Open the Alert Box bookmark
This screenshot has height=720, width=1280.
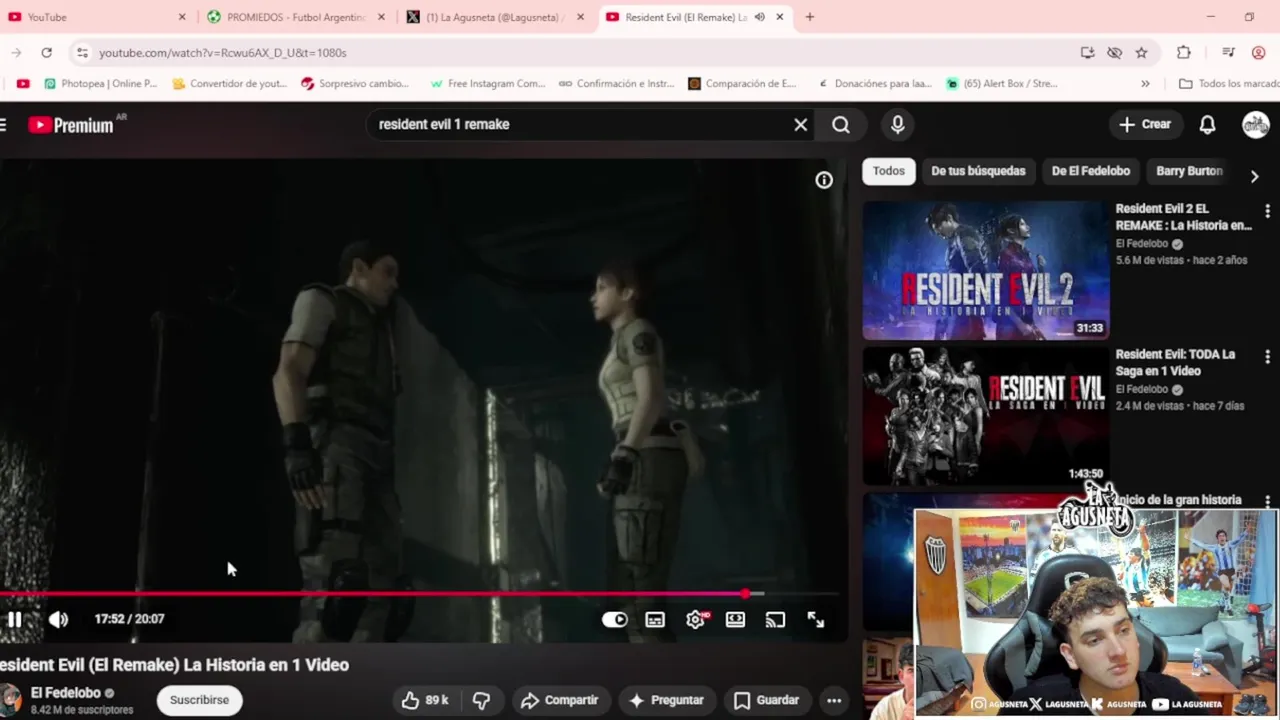click(x=1002, y=84)
